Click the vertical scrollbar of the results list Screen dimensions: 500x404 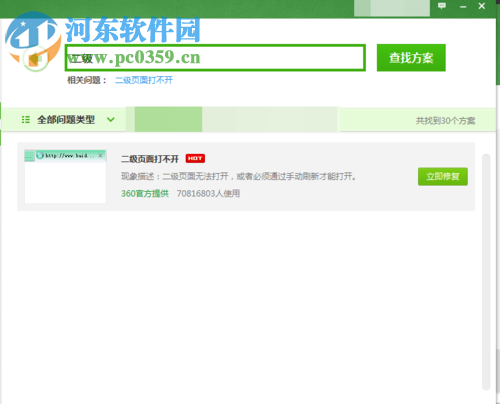pos(486,272)
